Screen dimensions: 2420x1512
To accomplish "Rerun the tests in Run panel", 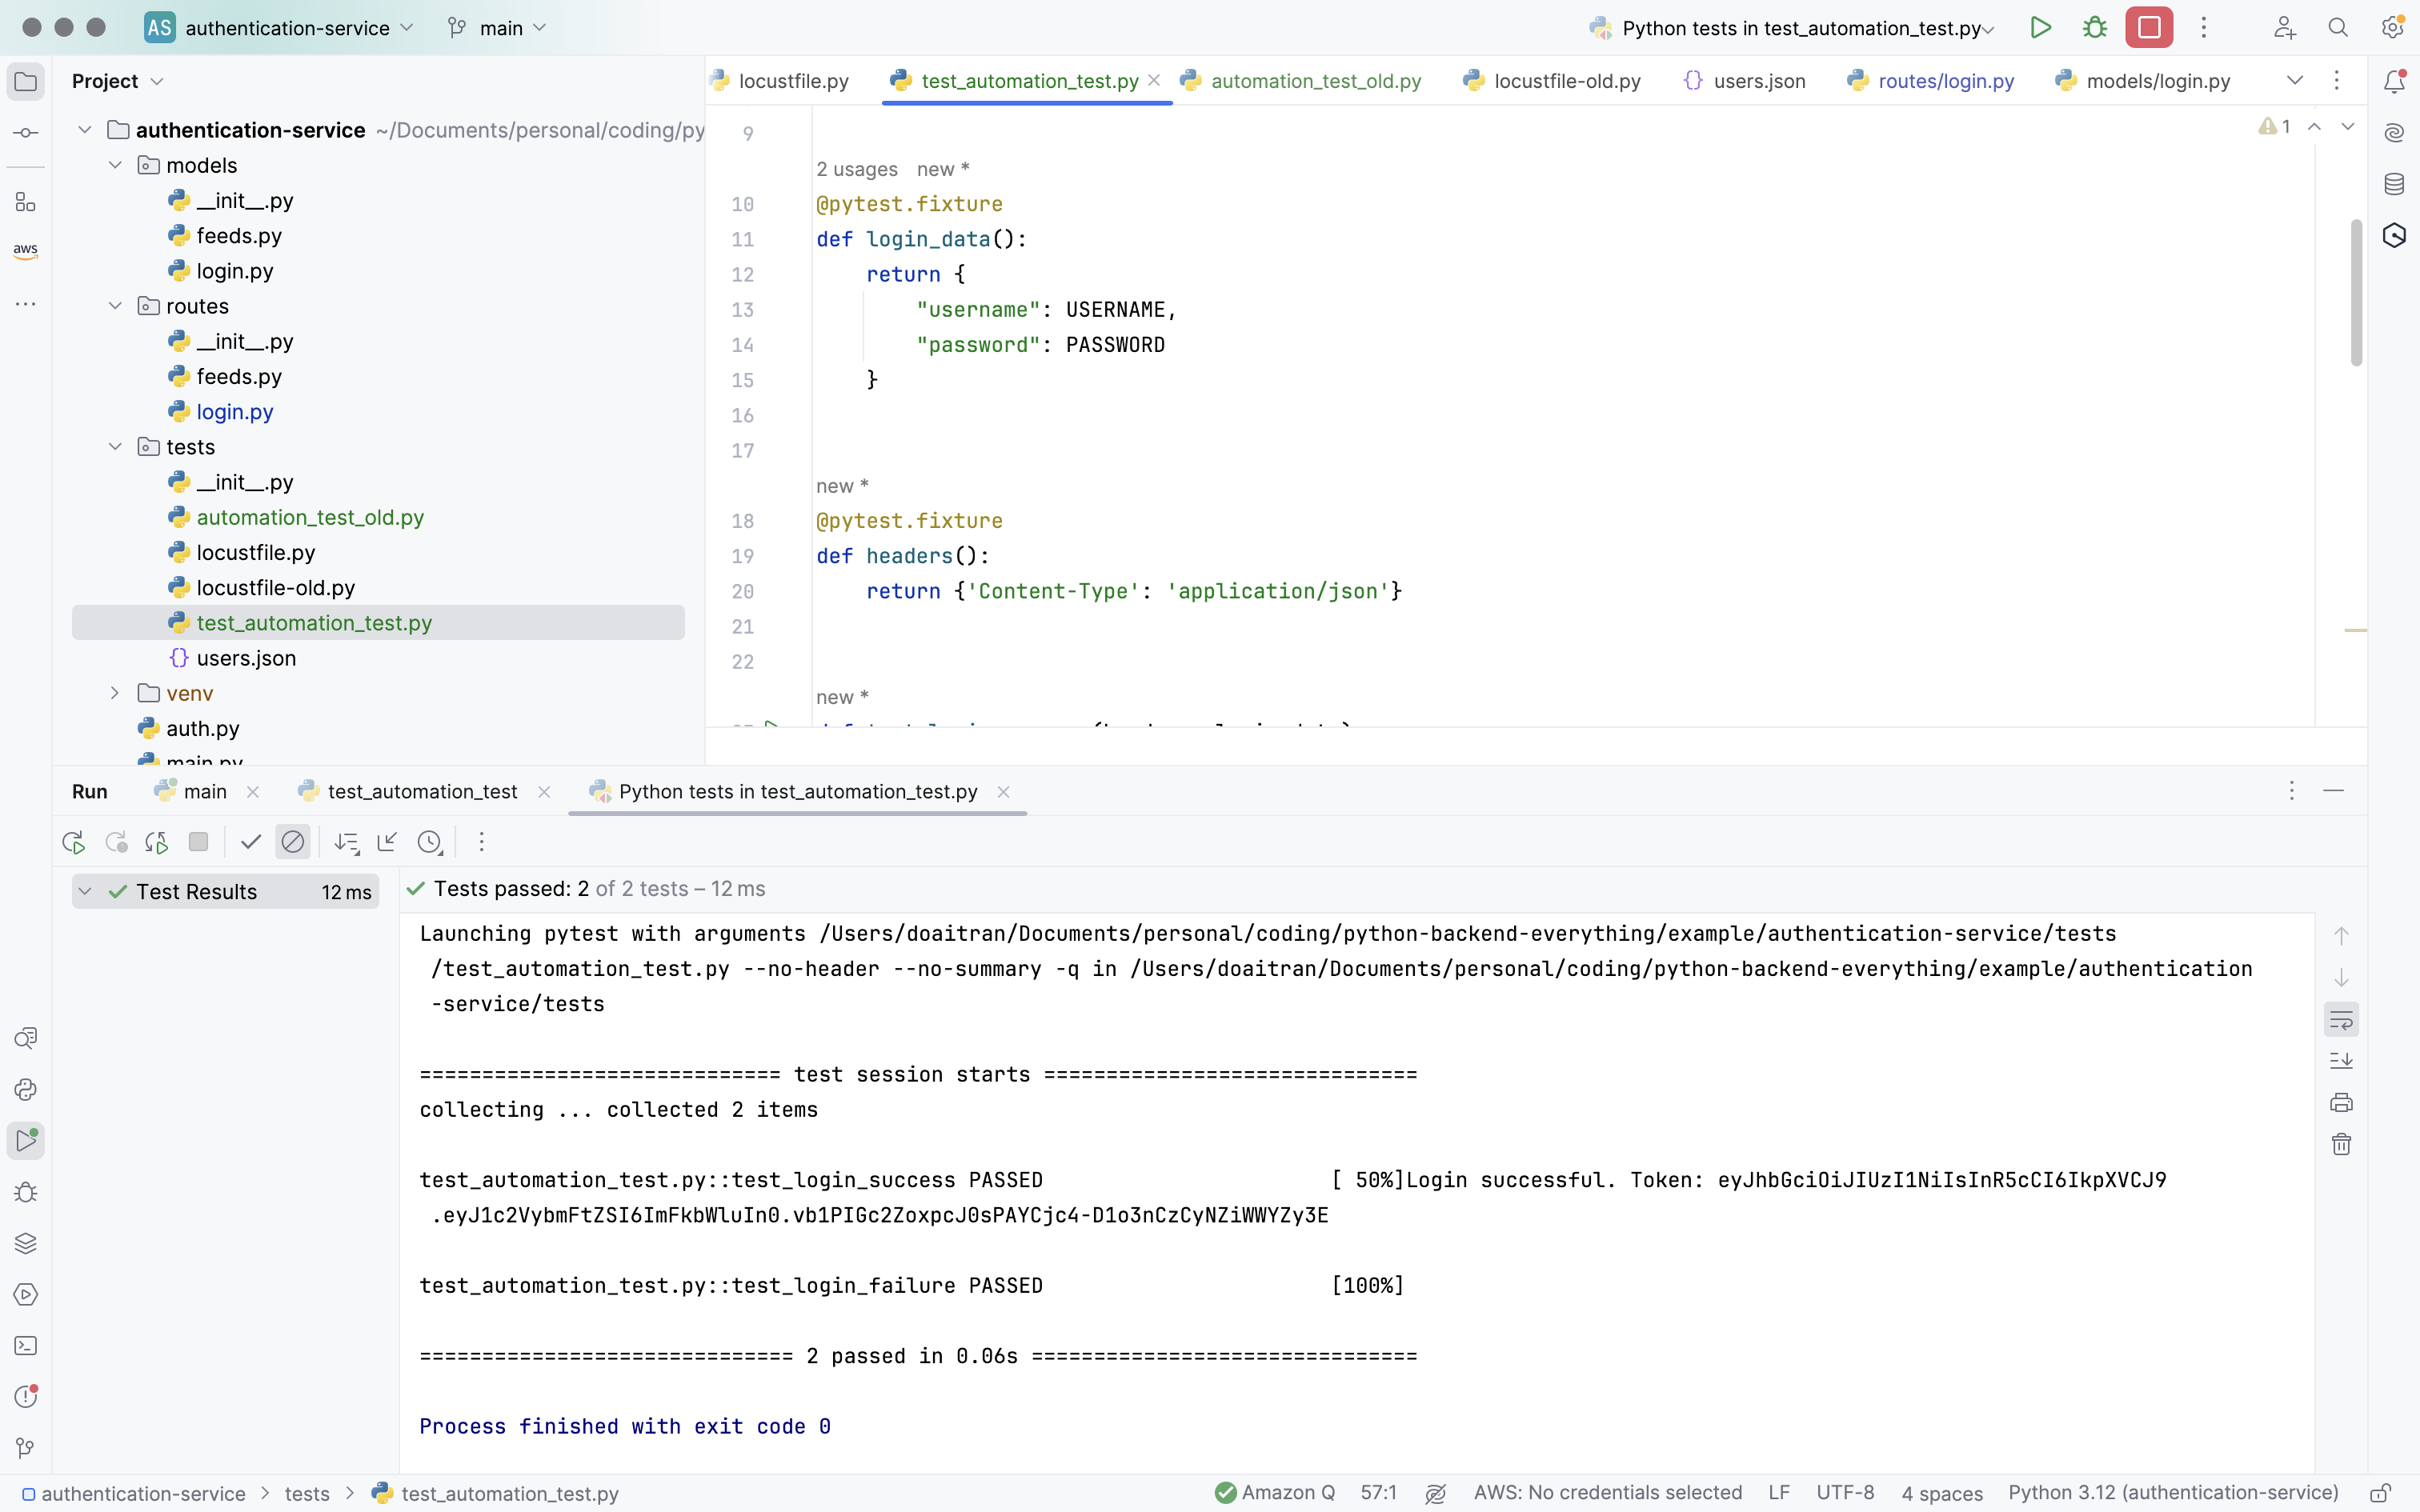I will point(73,842).
